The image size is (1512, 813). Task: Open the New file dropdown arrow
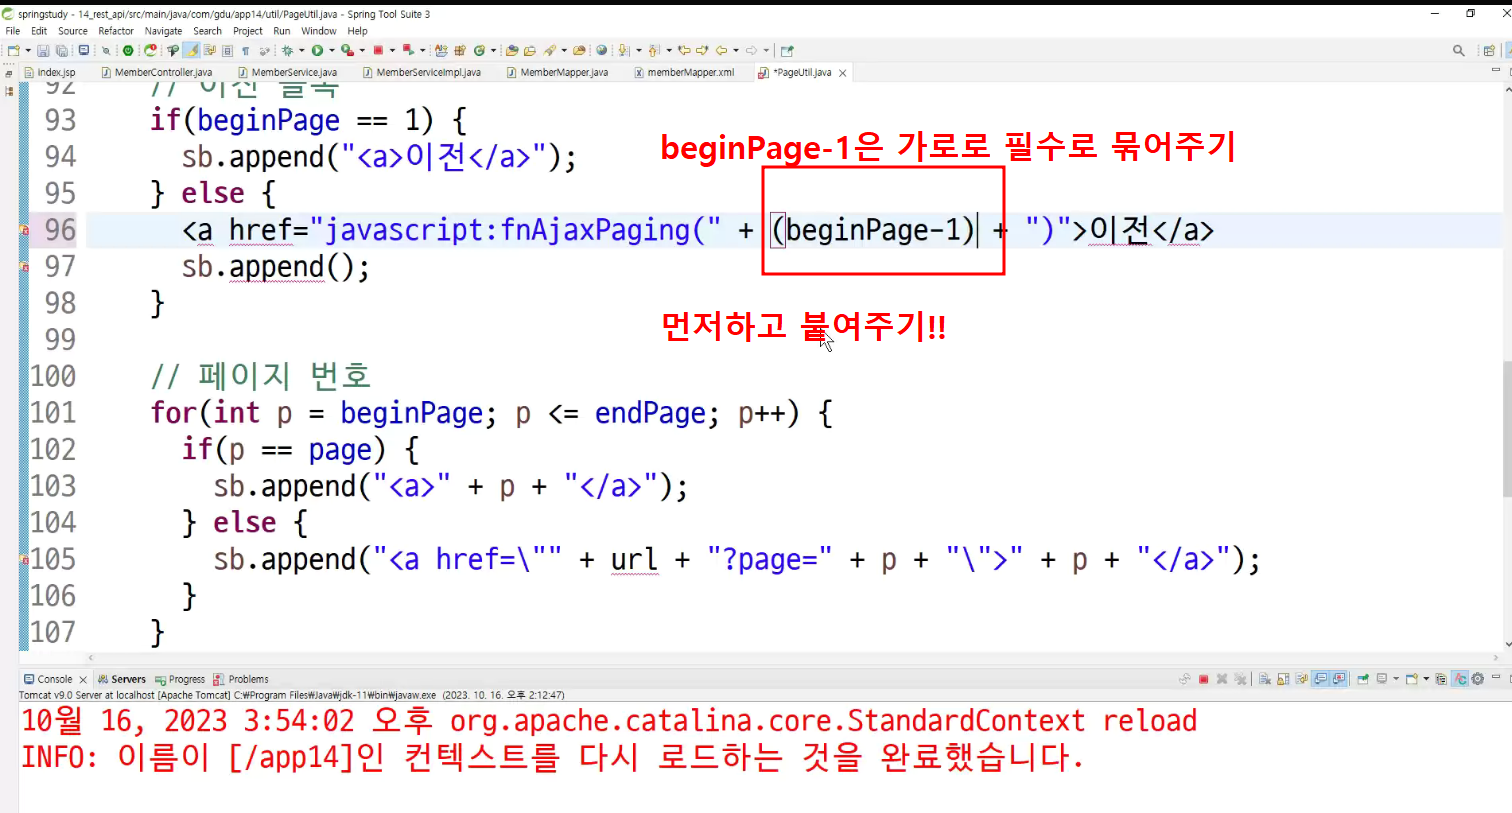[x=28, y=50]
